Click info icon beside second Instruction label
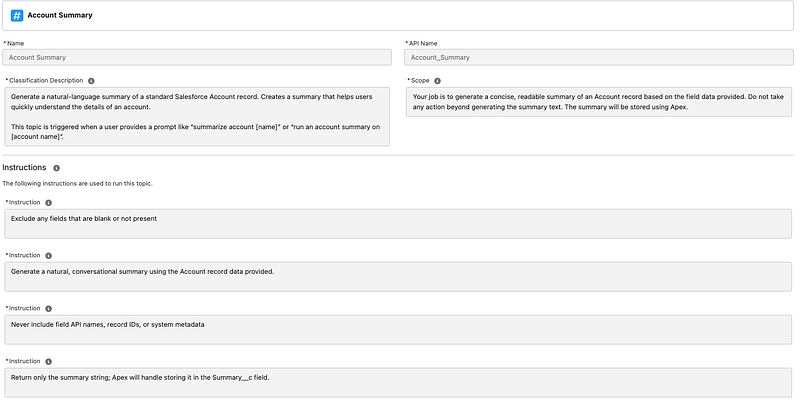Screen dimensions: 800x403 coord(48,256)
